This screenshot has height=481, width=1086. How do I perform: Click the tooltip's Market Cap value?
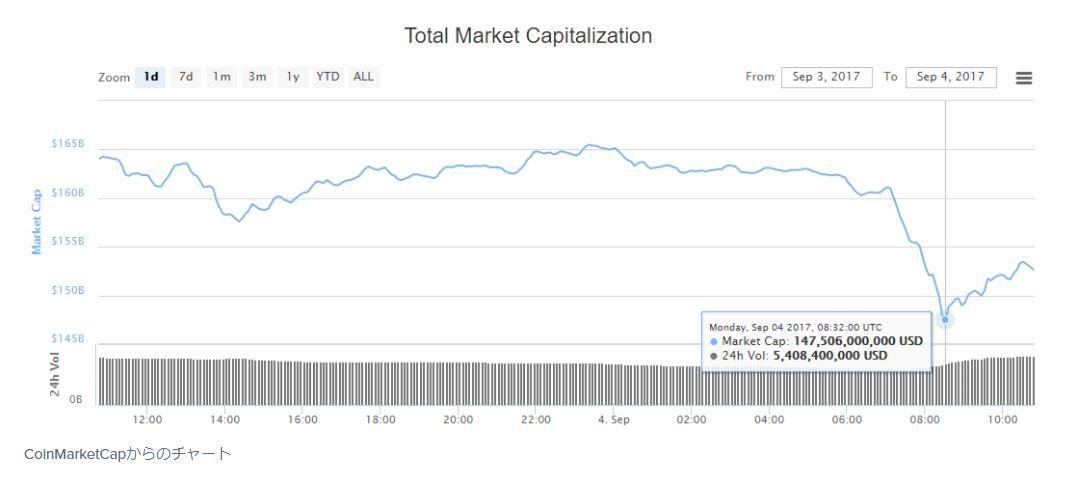tap(857, 341)
